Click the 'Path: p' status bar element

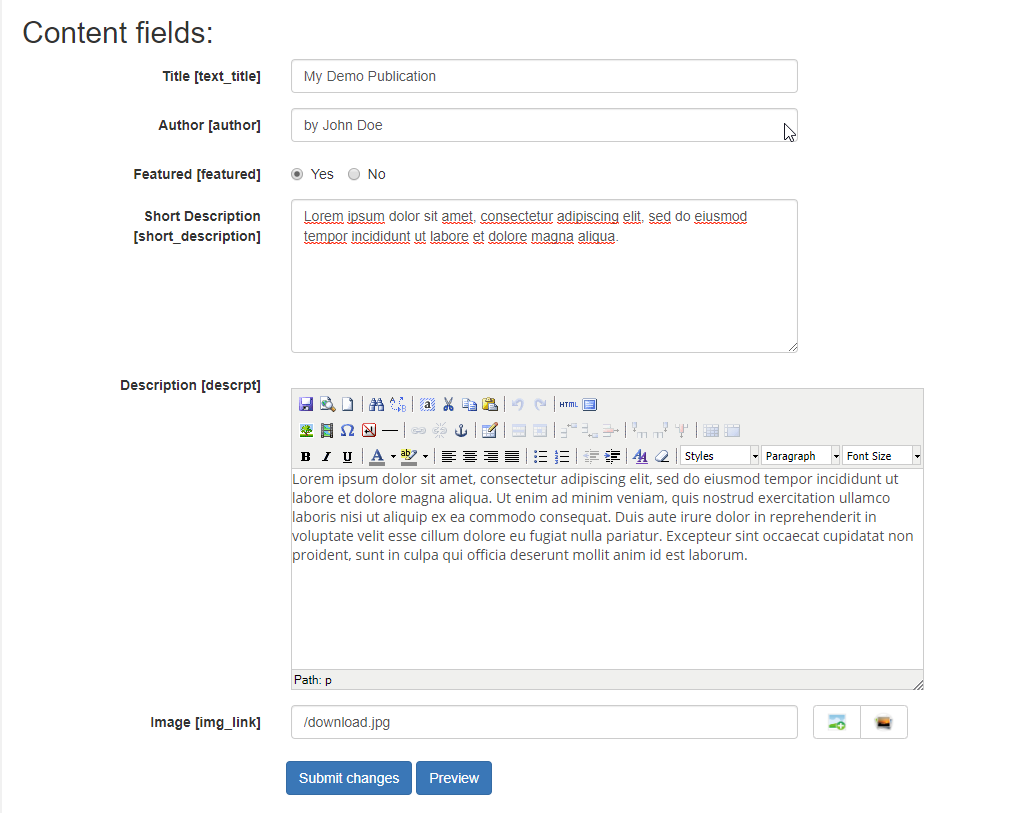[x=313, y=680]
